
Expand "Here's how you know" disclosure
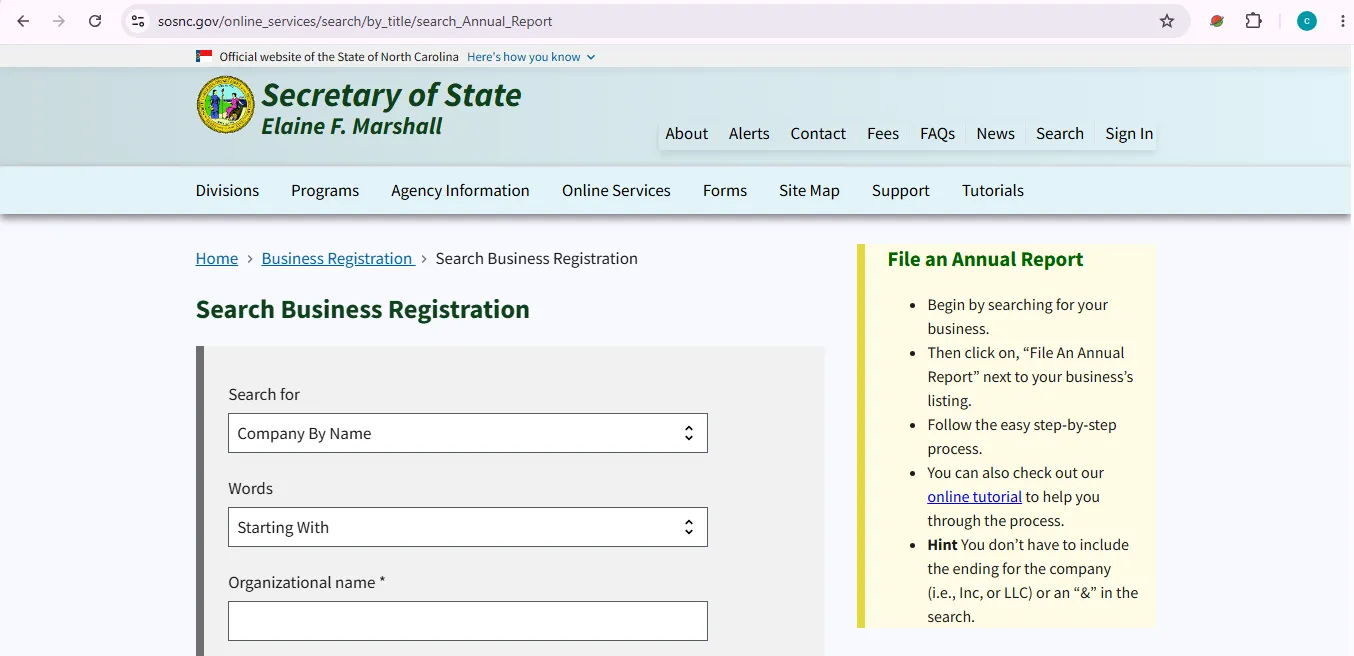[531, 57]
